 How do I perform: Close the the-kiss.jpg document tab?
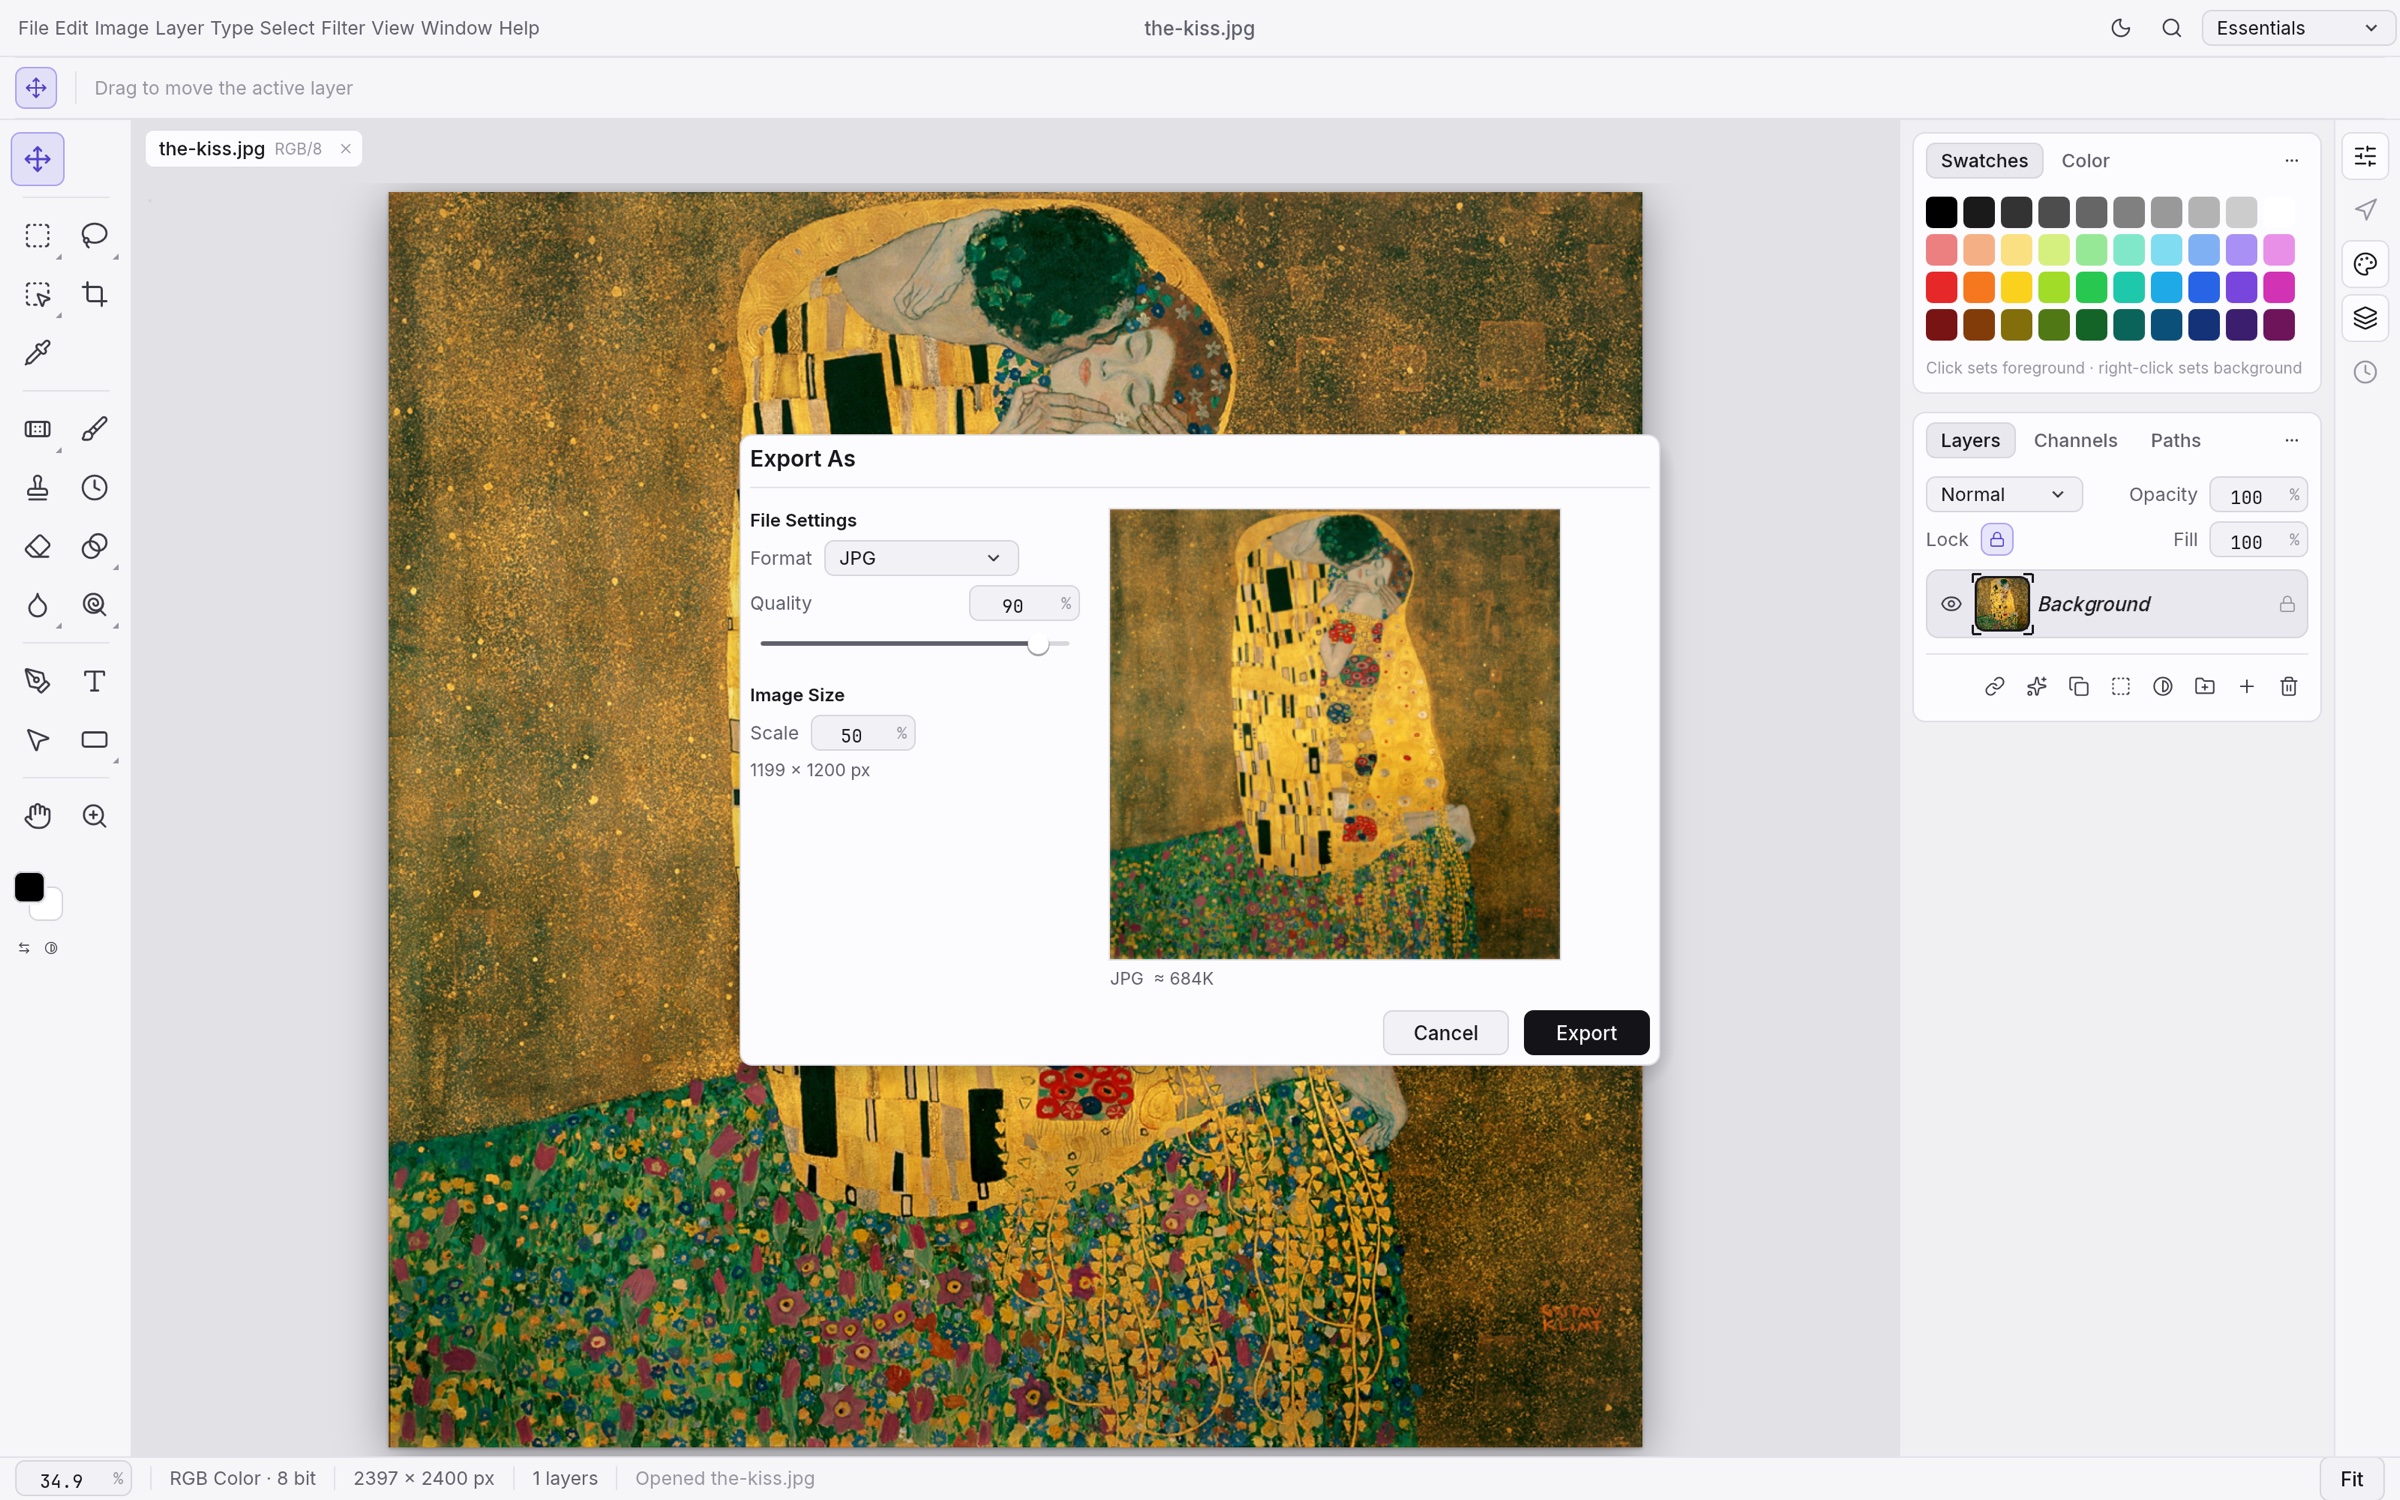click(345, 149)
